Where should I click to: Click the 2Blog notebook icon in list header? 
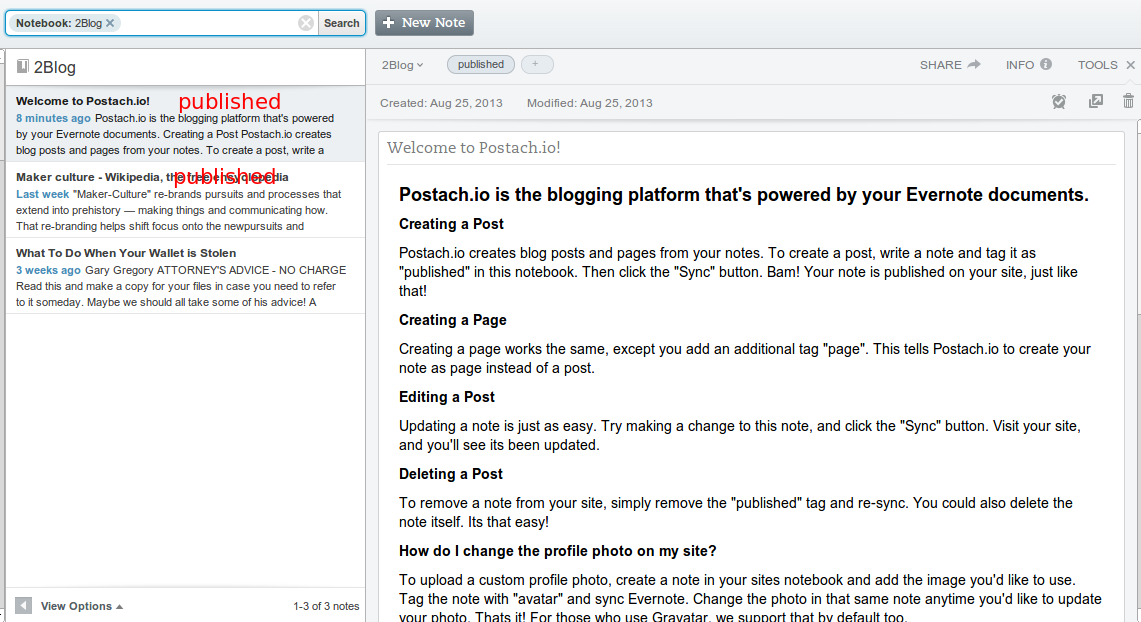tap(23, 68)
